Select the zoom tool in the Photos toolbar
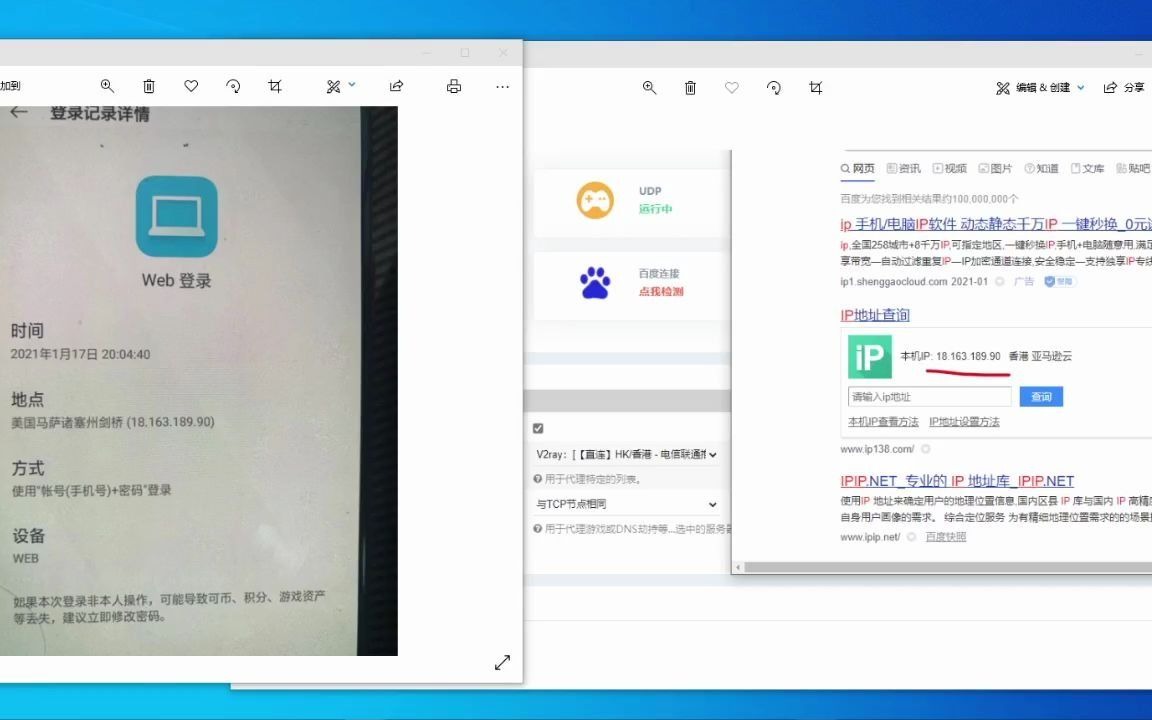This screenshot has width=1152, height=720. [107, 86]
